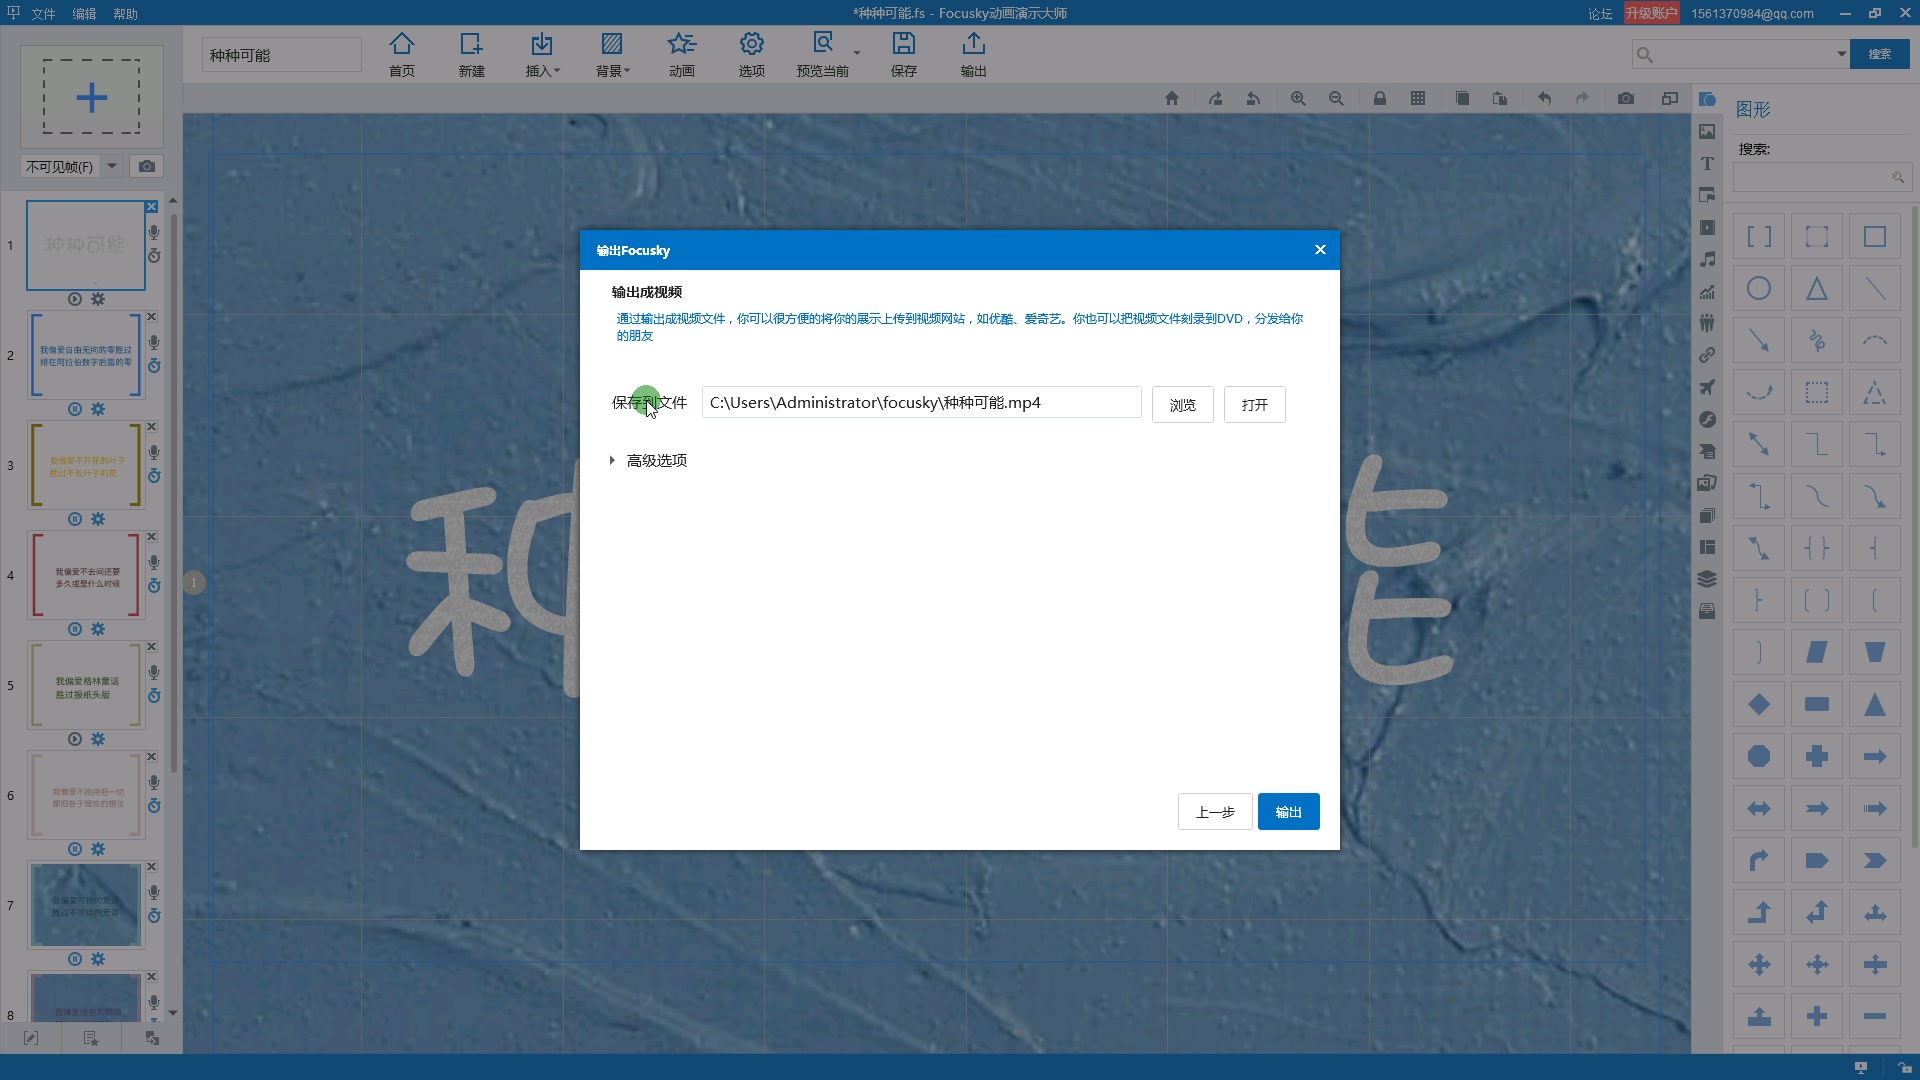Click the blue 输出 export button in dialog
This screenshot has width=1920, height=1080.
(1289, 812)
